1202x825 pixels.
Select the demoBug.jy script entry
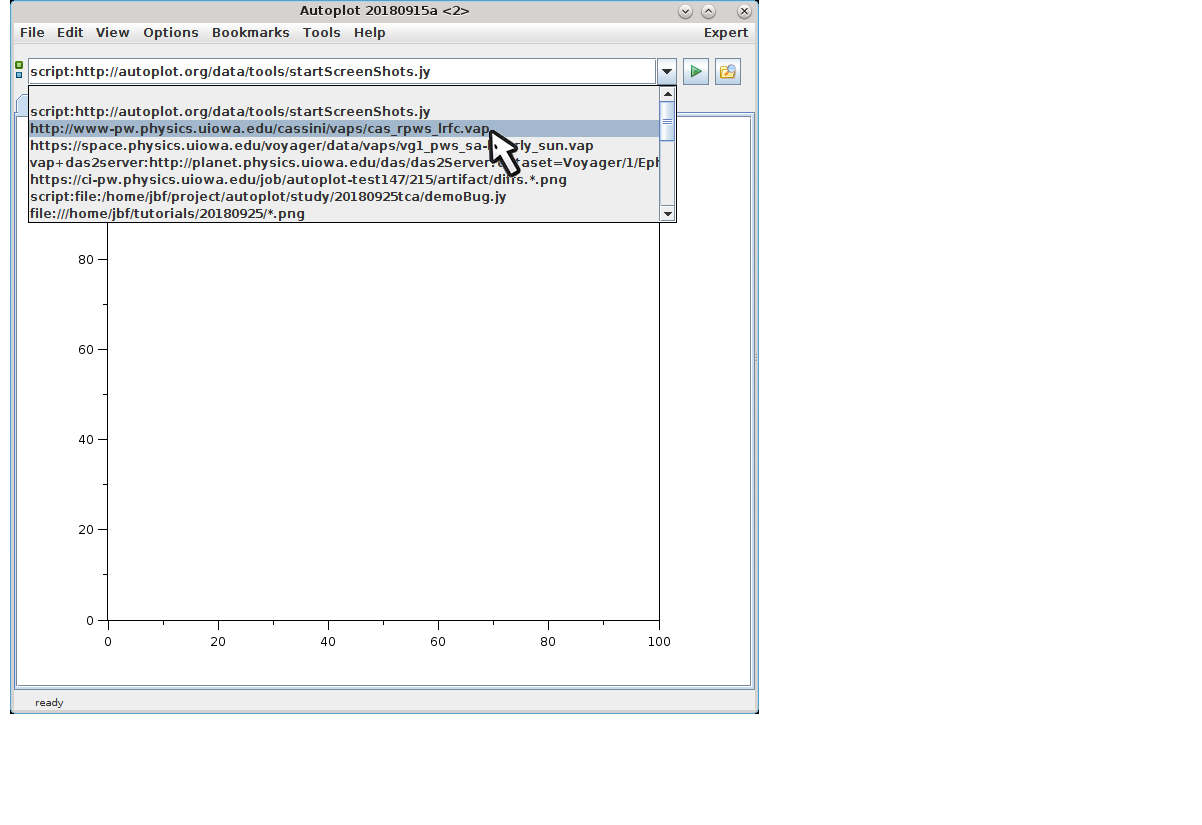[268, 197]
